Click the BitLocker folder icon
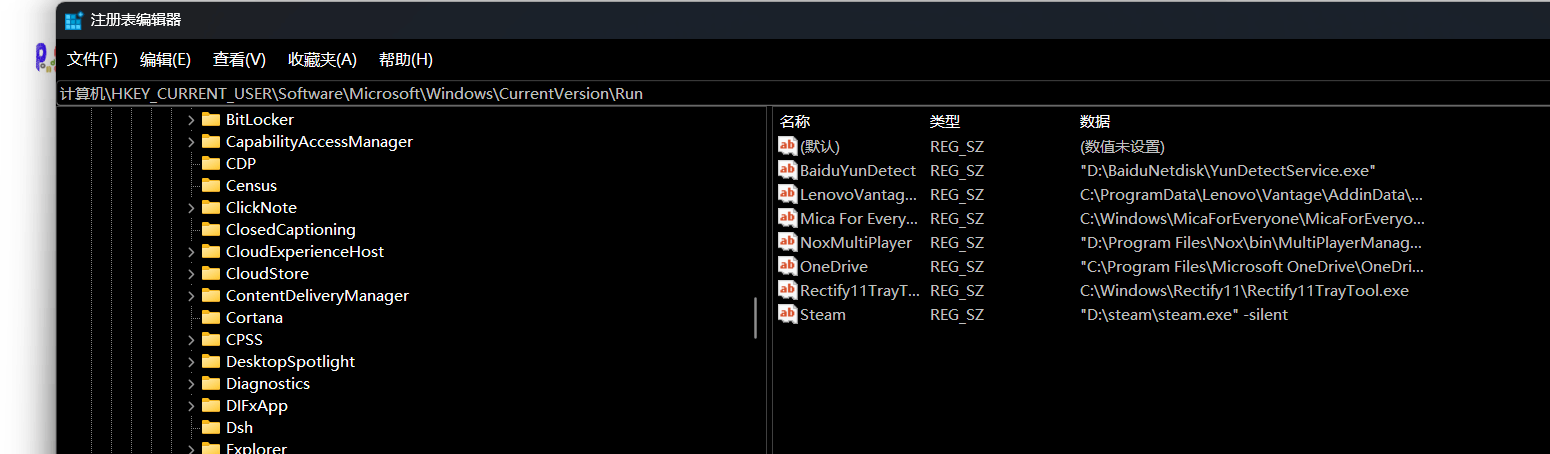The height and width of the screenshot is (454, 1550). click(x=210, y=119)
